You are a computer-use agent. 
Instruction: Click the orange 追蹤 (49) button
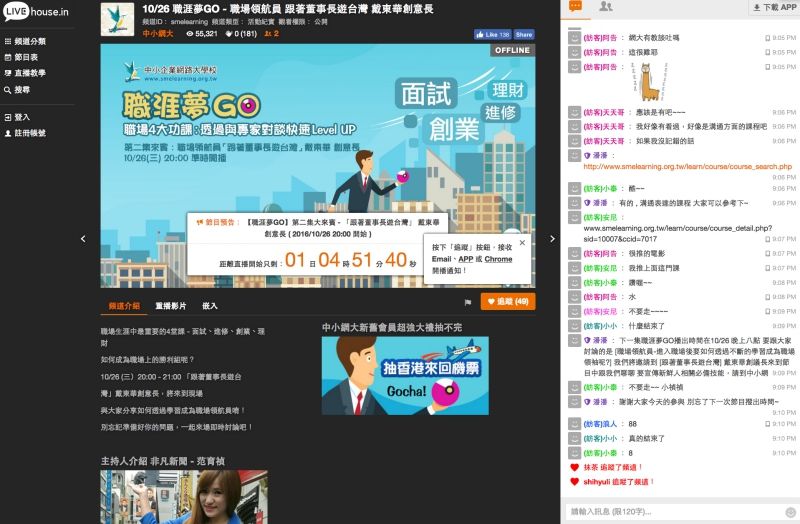point(508,302)
